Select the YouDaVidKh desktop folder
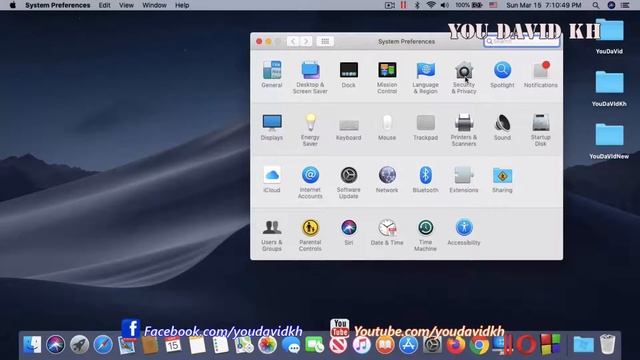640x360 pixels. [x=609, y=89]
